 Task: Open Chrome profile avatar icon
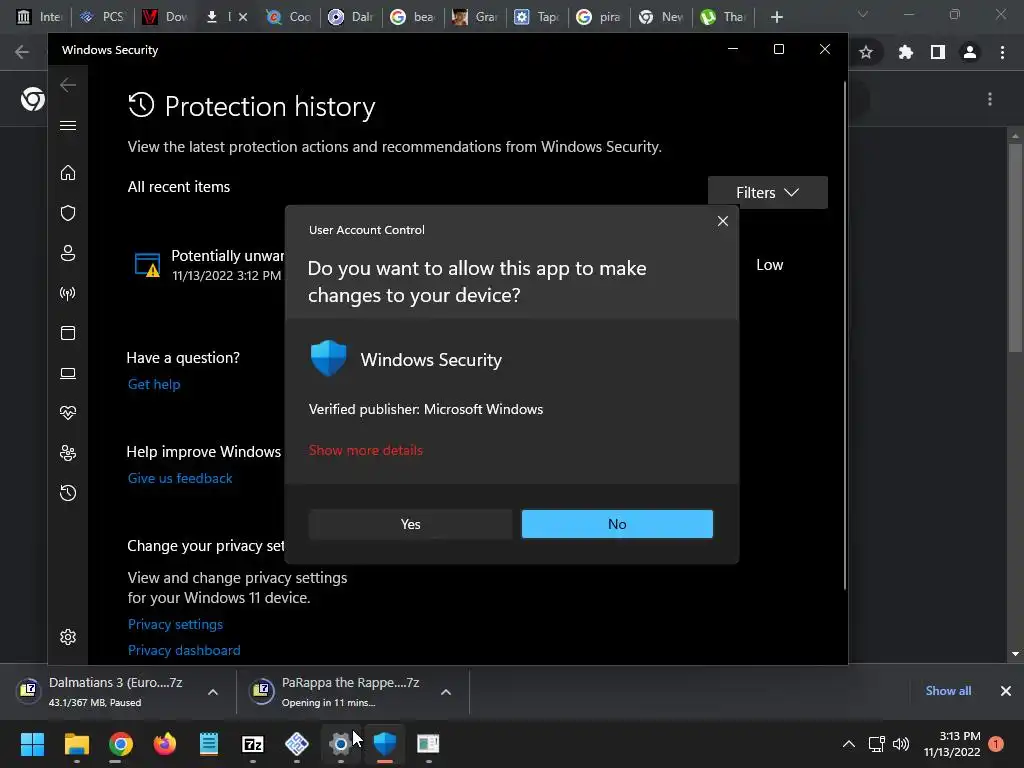point(970,52)
